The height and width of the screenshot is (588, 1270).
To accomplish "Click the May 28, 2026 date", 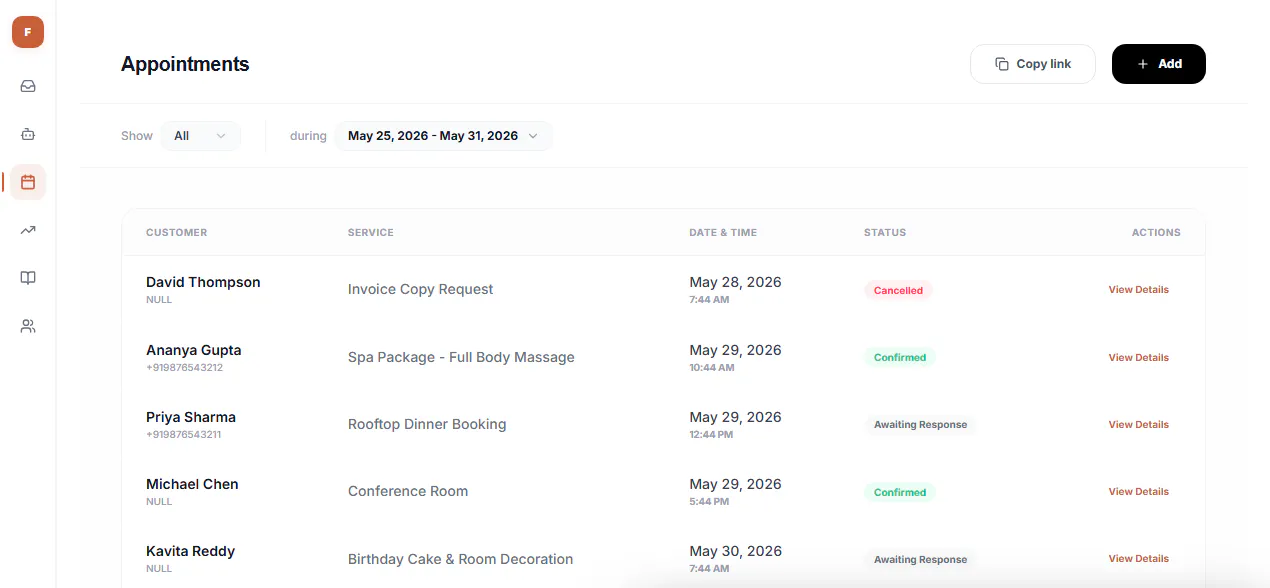I will 735,283.
